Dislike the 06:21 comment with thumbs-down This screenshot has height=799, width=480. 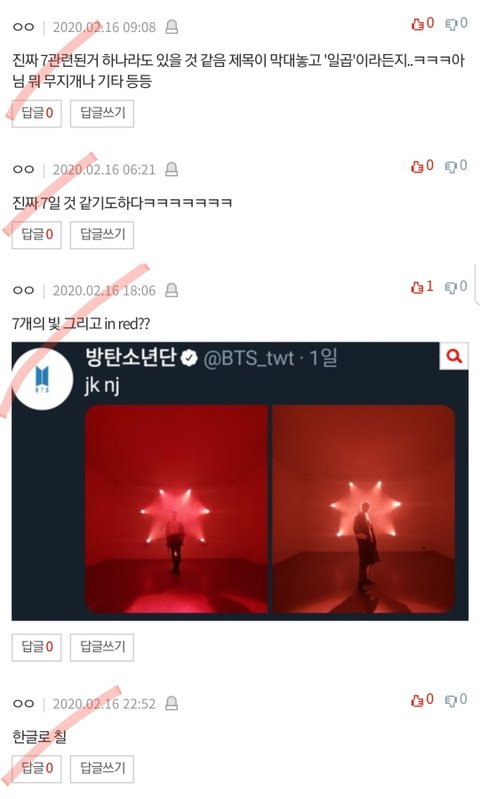[451, 166]
